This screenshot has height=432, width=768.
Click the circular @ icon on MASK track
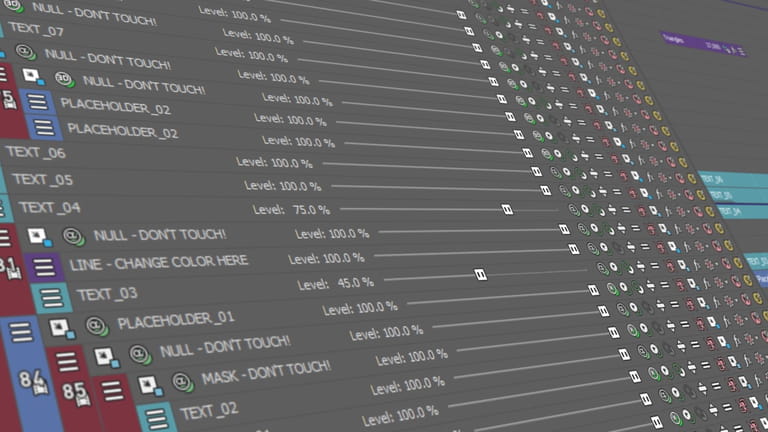[181, 382]
